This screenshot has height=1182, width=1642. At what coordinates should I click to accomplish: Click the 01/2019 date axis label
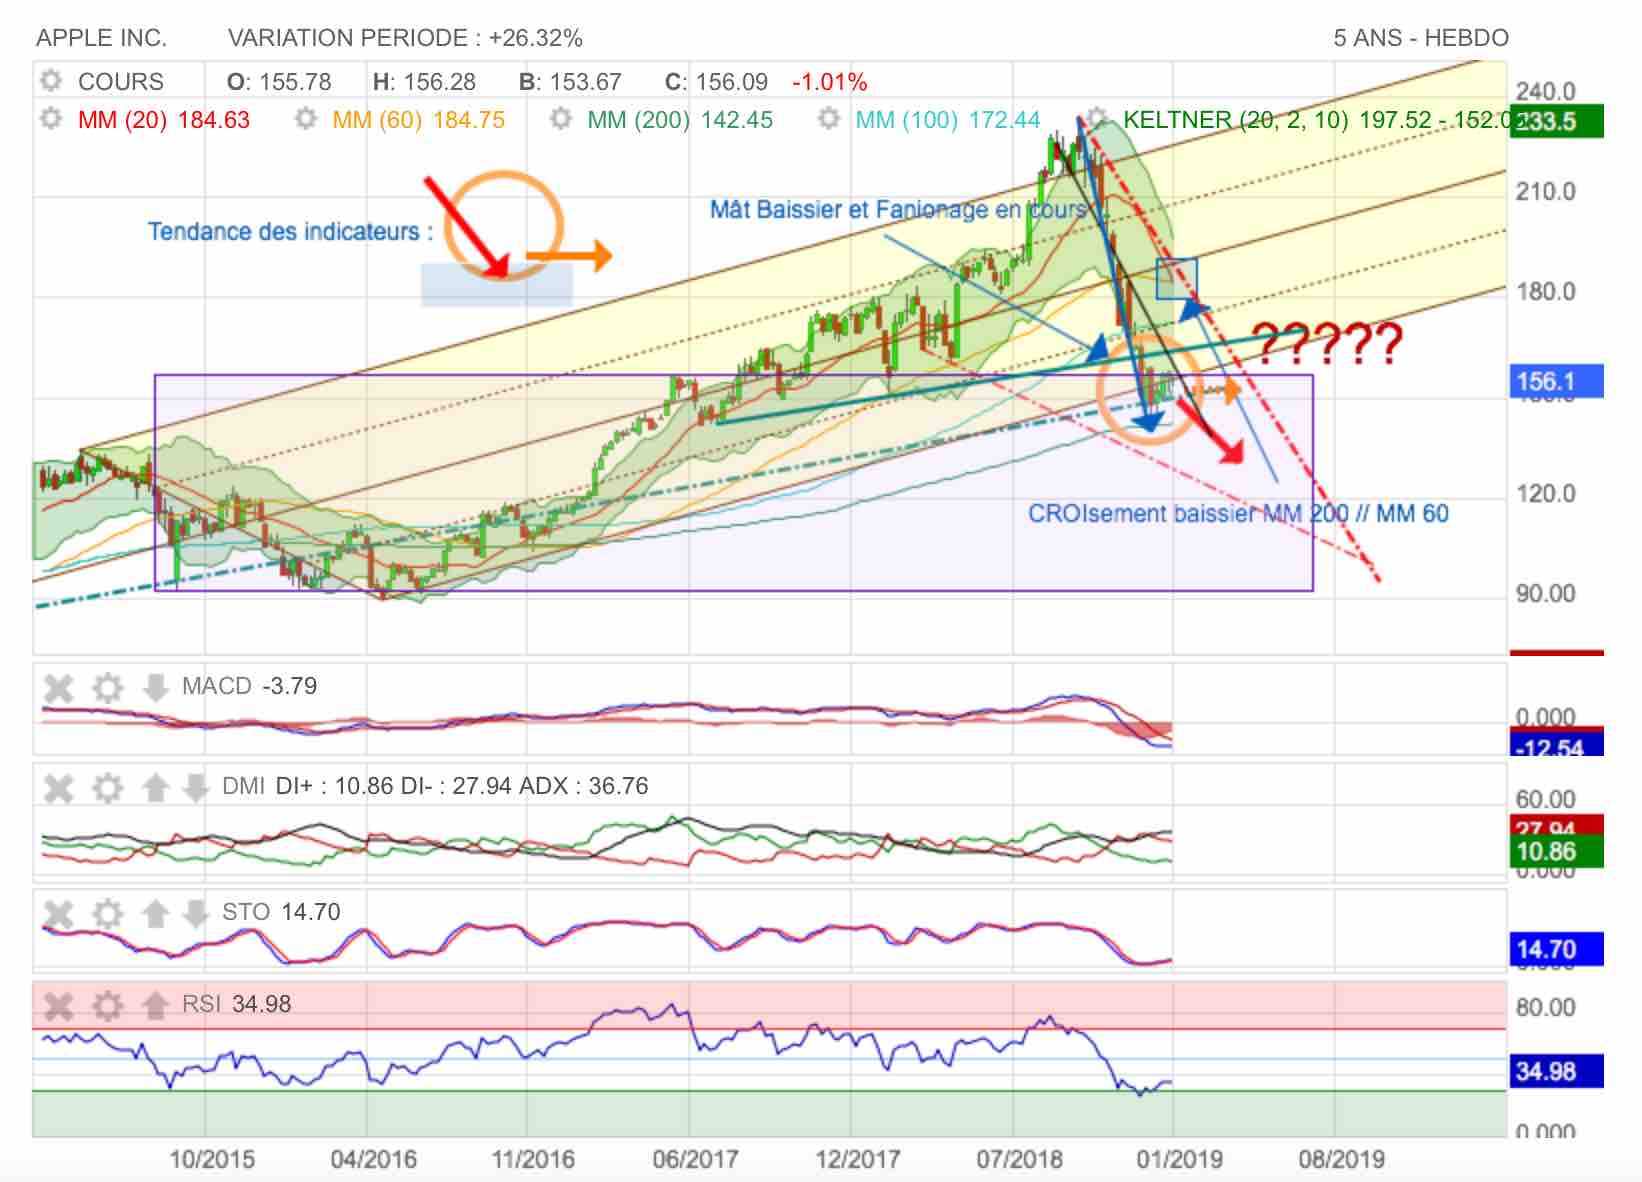(x=1180, y=1159)
